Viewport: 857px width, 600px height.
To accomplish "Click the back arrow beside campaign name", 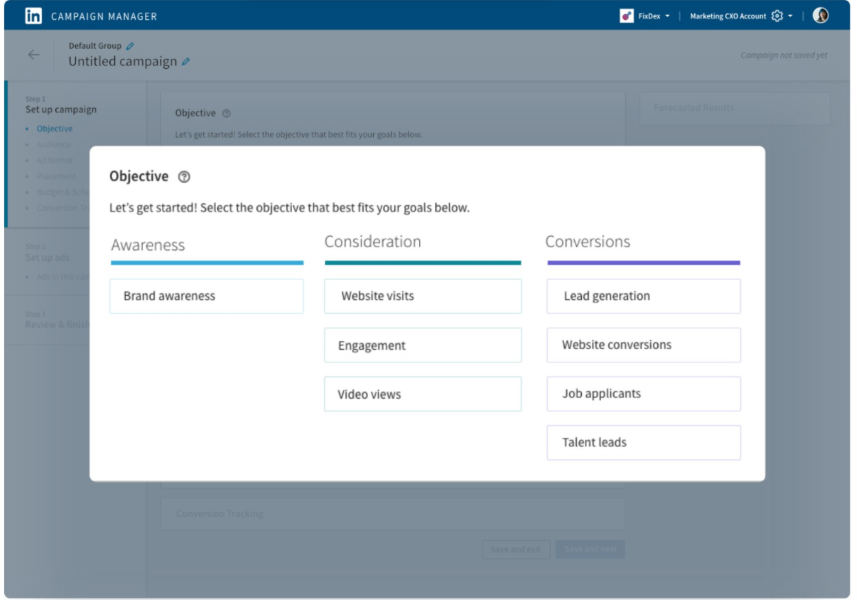I will click(x=34, y=55).
